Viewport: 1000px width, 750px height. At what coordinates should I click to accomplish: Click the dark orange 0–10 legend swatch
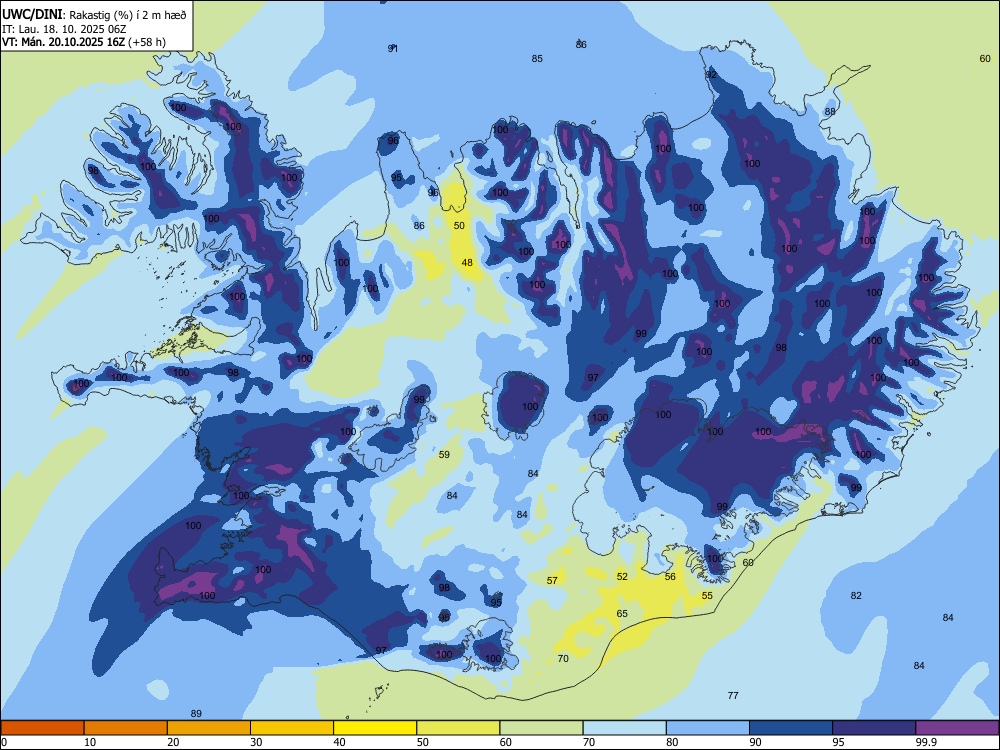point(42,728)
